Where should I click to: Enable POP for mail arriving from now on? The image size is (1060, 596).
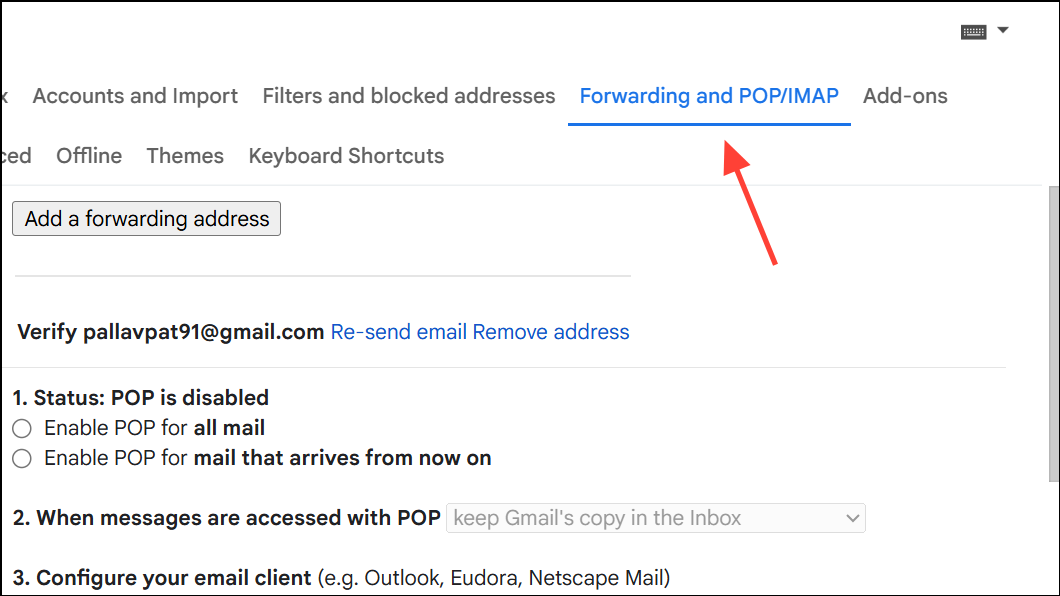point(22,459)
